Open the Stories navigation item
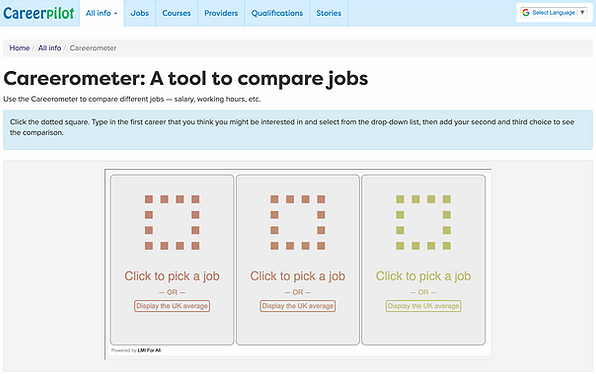 click(x=329, y=13)
